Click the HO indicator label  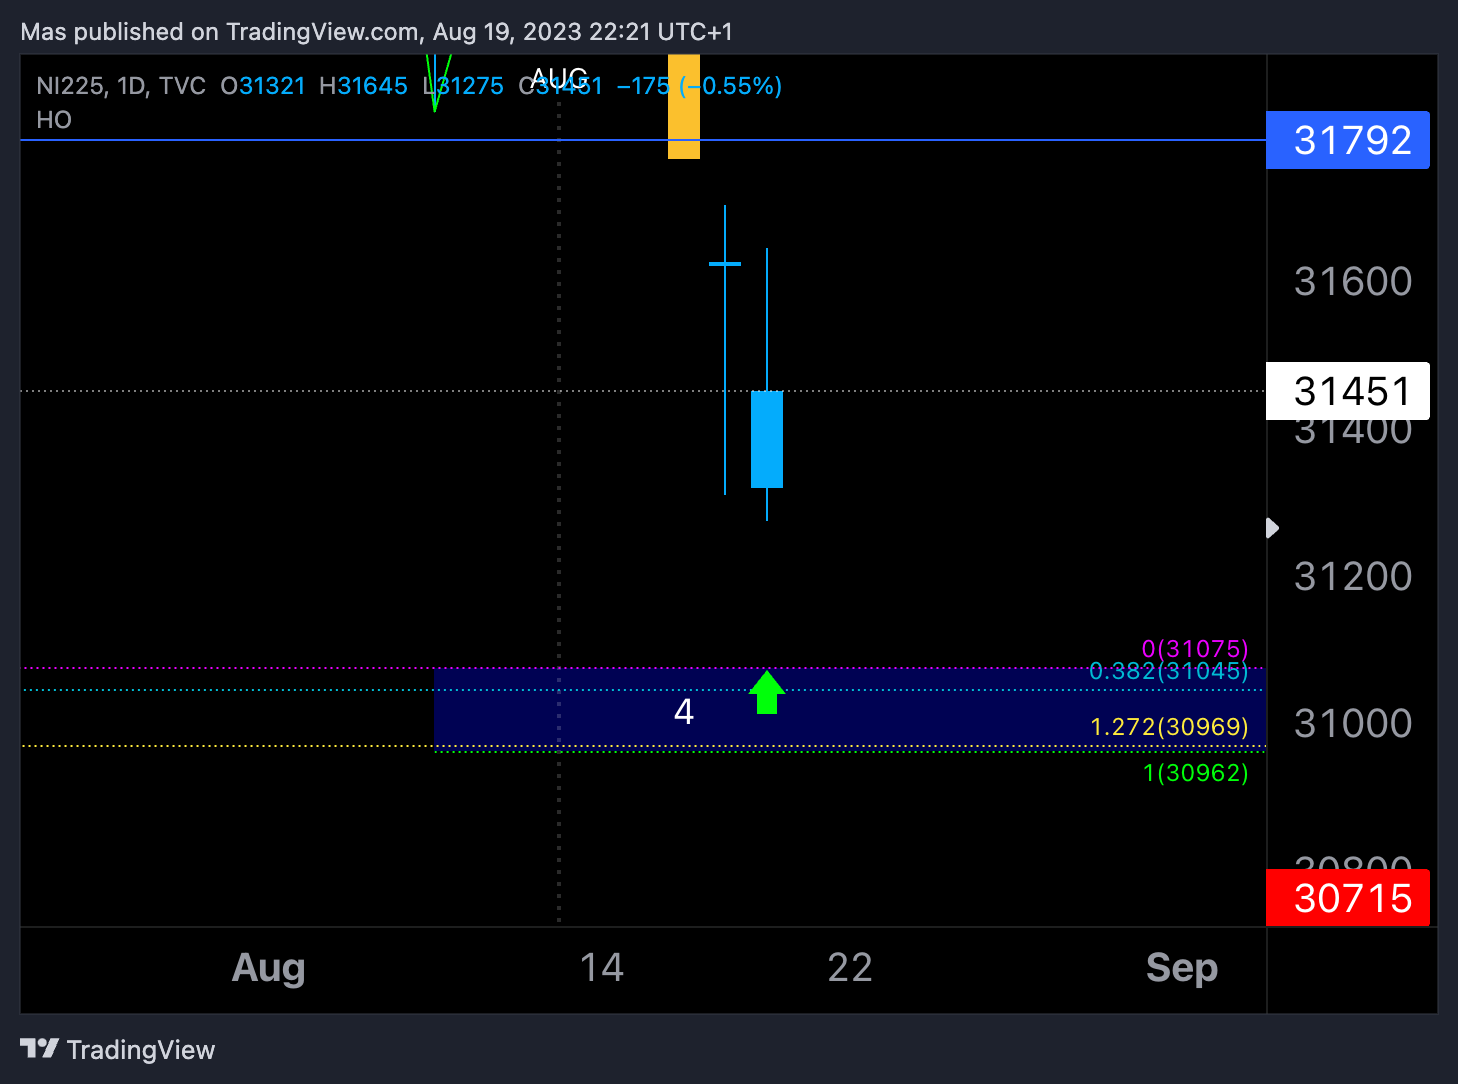click(54, 120)
